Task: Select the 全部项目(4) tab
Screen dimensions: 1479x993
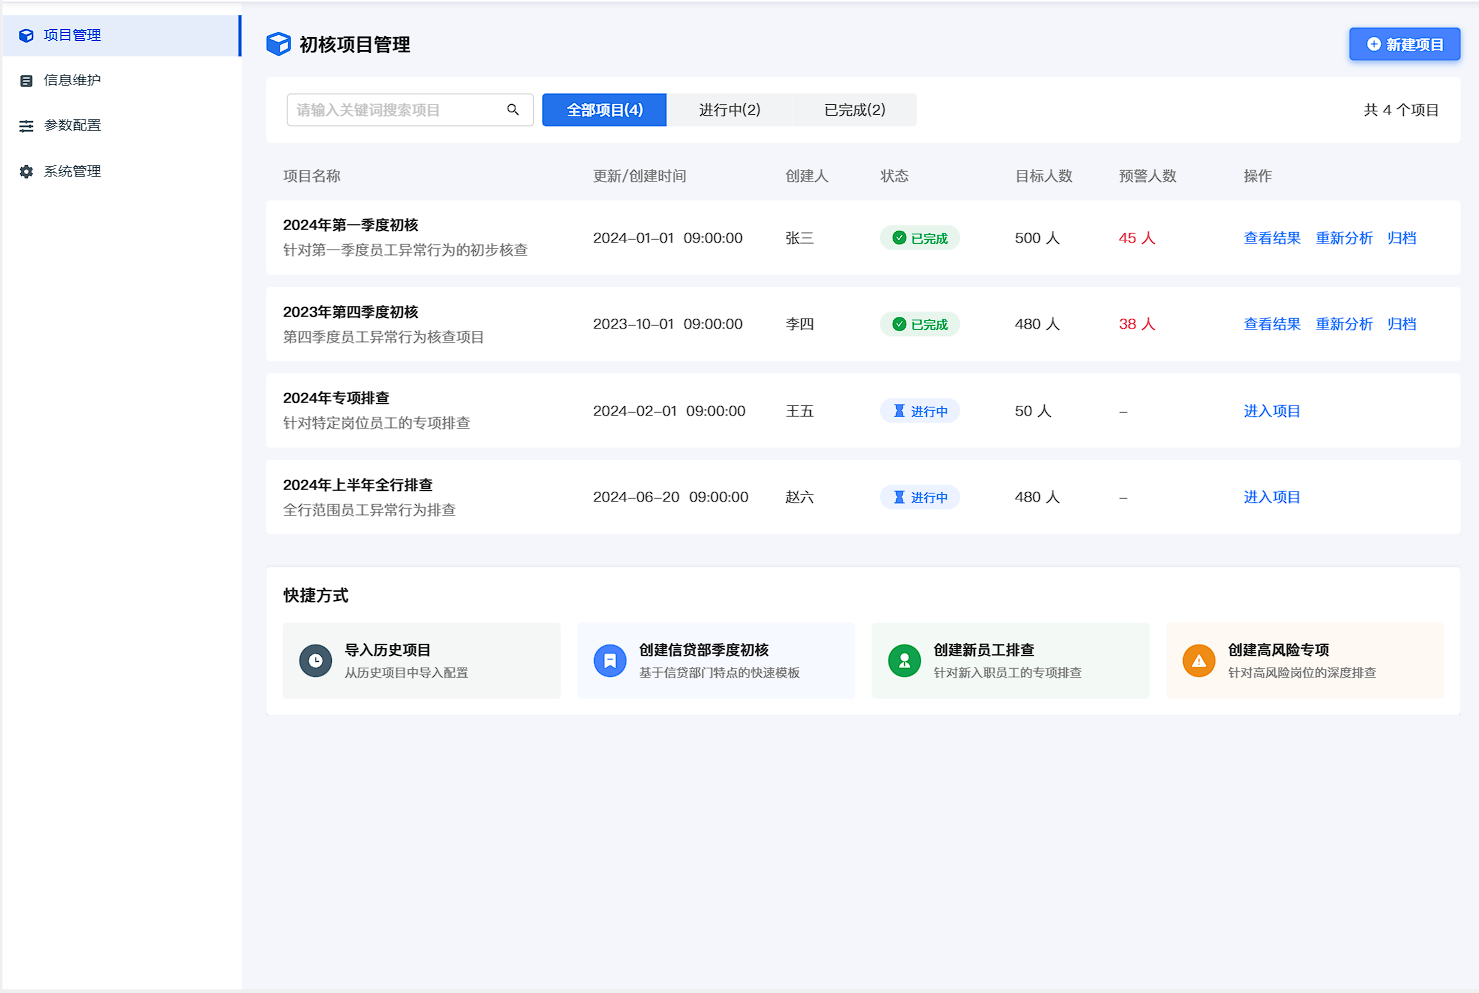Action: pos(604,110)
